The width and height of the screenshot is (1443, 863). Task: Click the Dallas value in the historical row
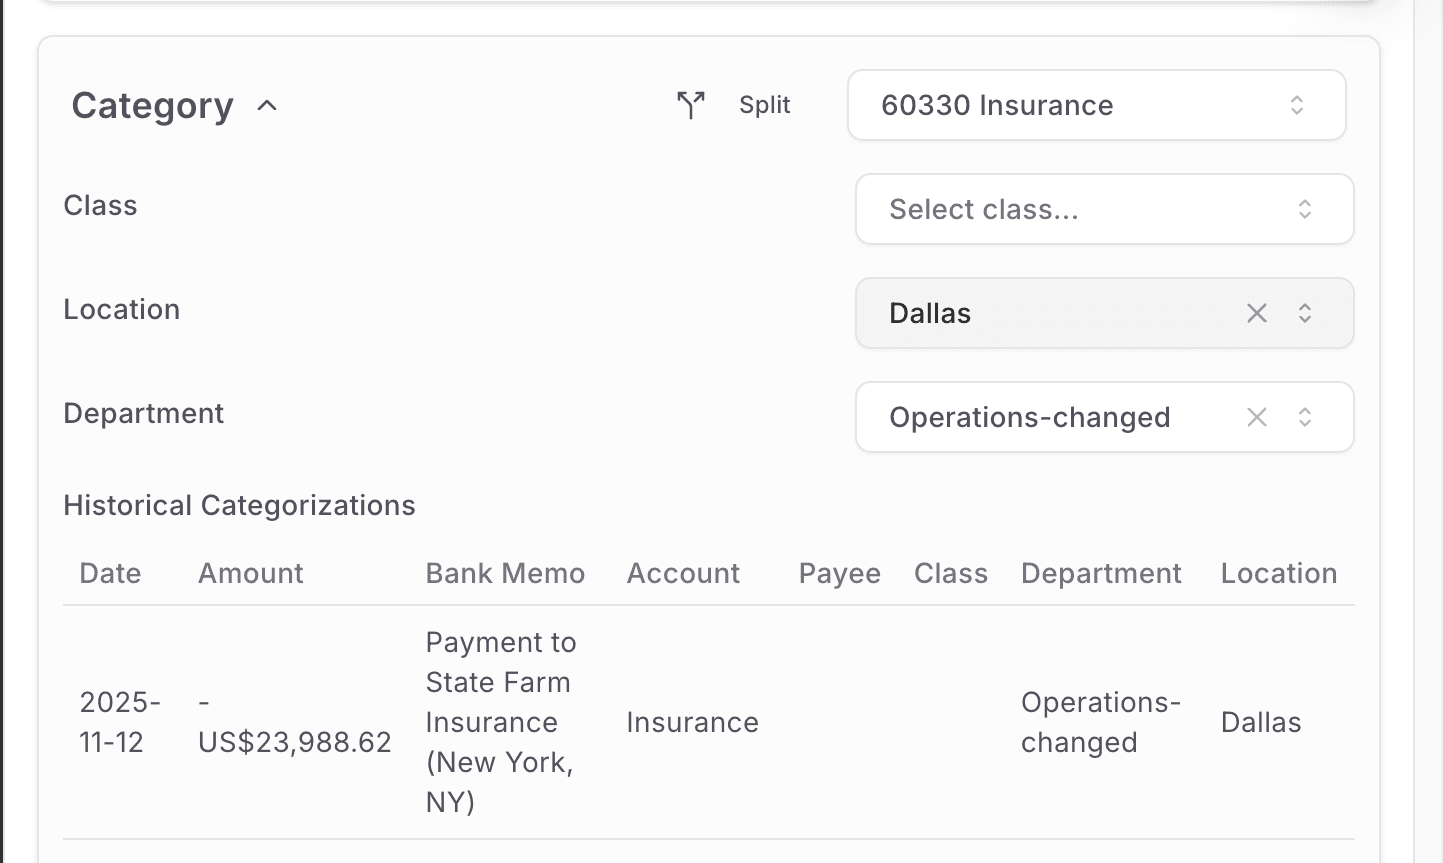click(1260, 721)
